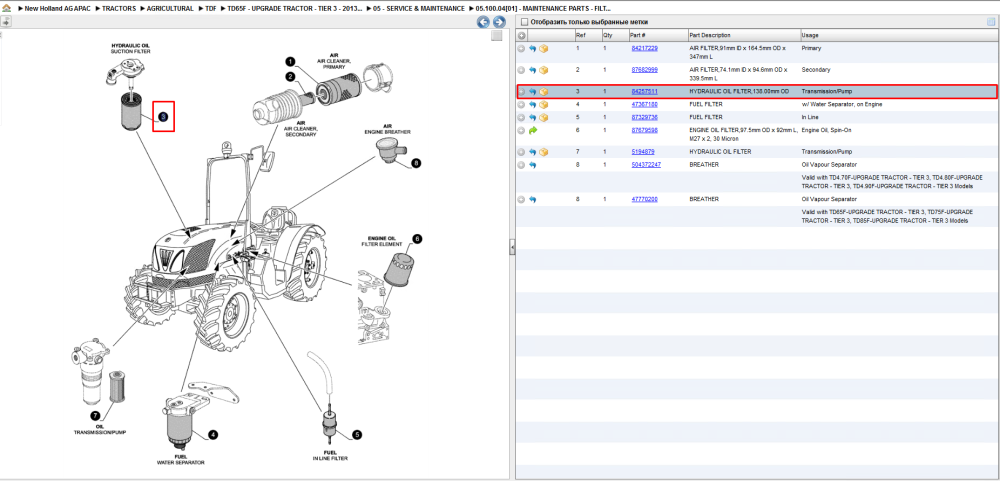
Task: Click the next illustration arrow button
Action: tap(499, 22)
